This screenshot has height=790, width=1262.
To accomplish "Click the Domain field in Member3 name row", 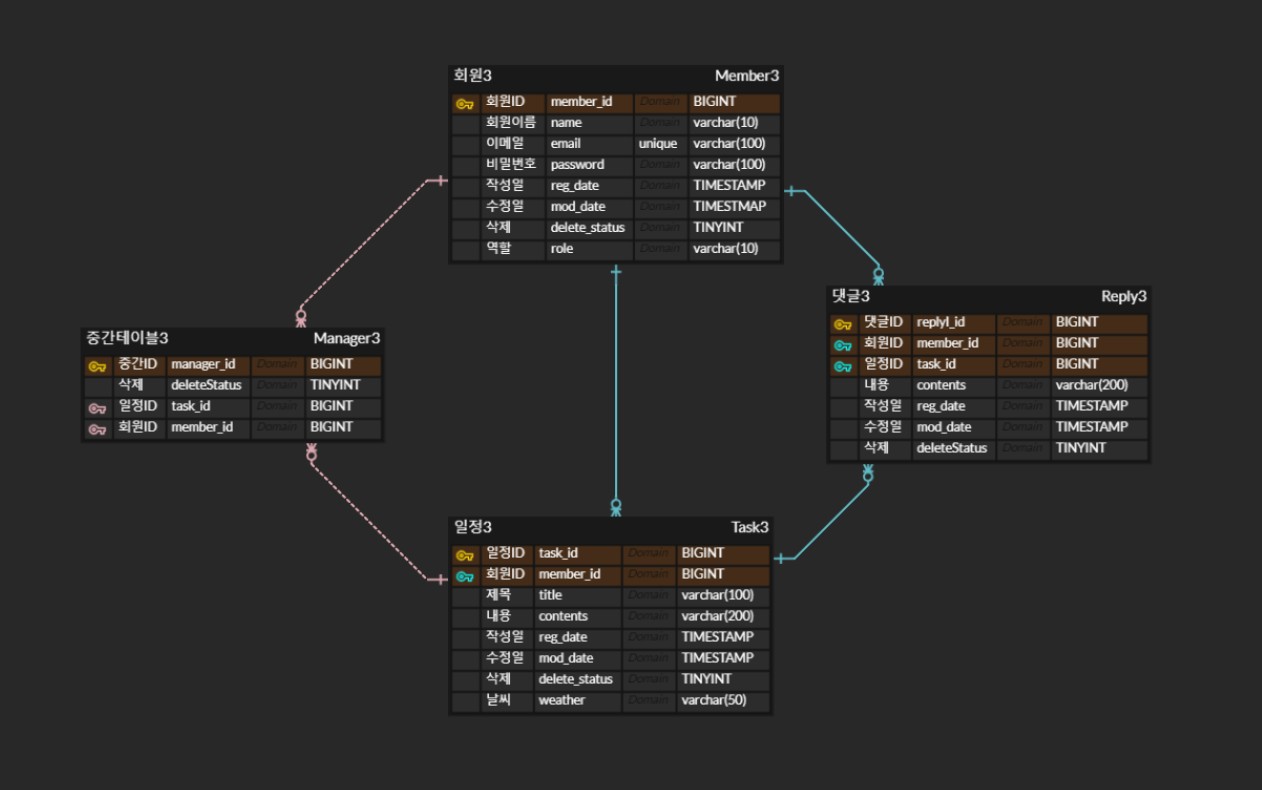I will [661, 123].
